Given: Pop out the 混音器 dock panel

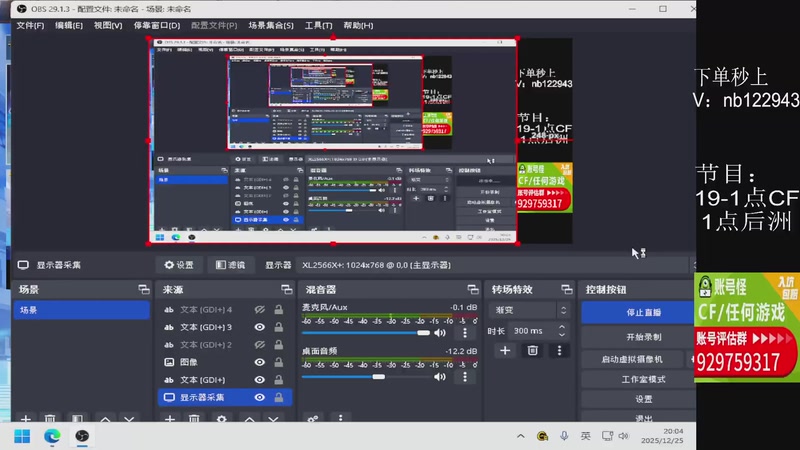Looking at the screenshot, I should pyautogui.click(x=473, y=289).
